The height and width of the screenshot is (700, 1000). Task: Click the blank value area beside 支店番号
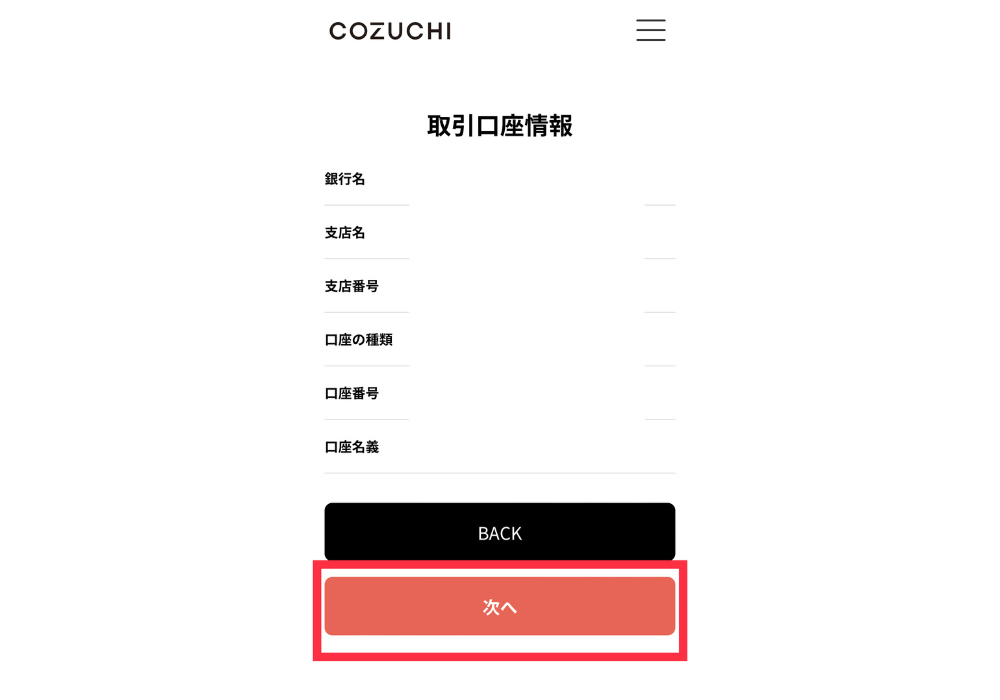pyautogui.click(x=527, y=286)
